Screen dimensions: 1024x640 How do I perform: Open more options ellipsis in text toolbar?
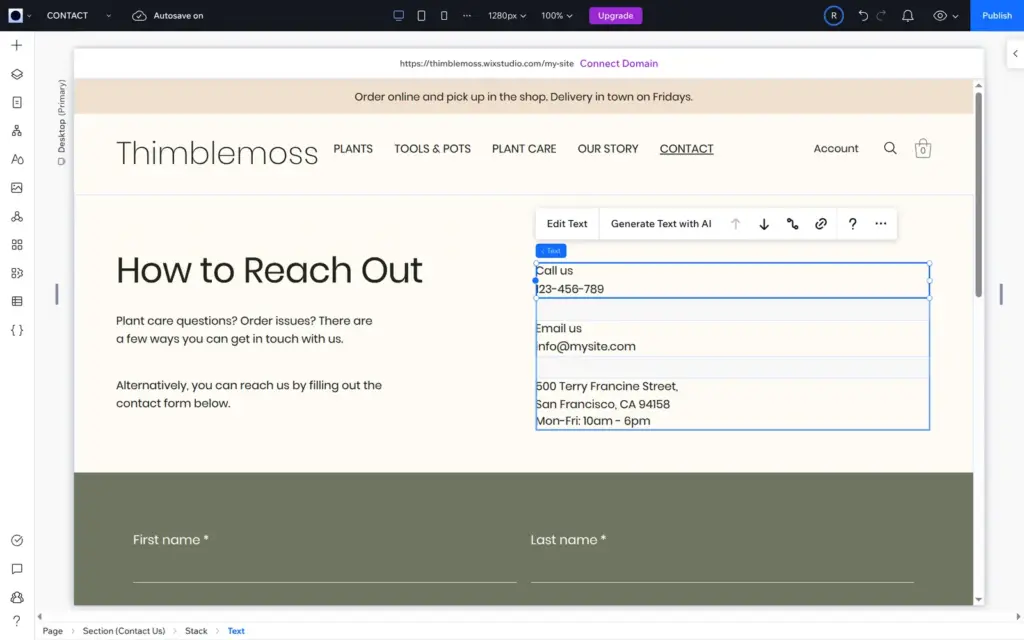[x=881, y=224]
